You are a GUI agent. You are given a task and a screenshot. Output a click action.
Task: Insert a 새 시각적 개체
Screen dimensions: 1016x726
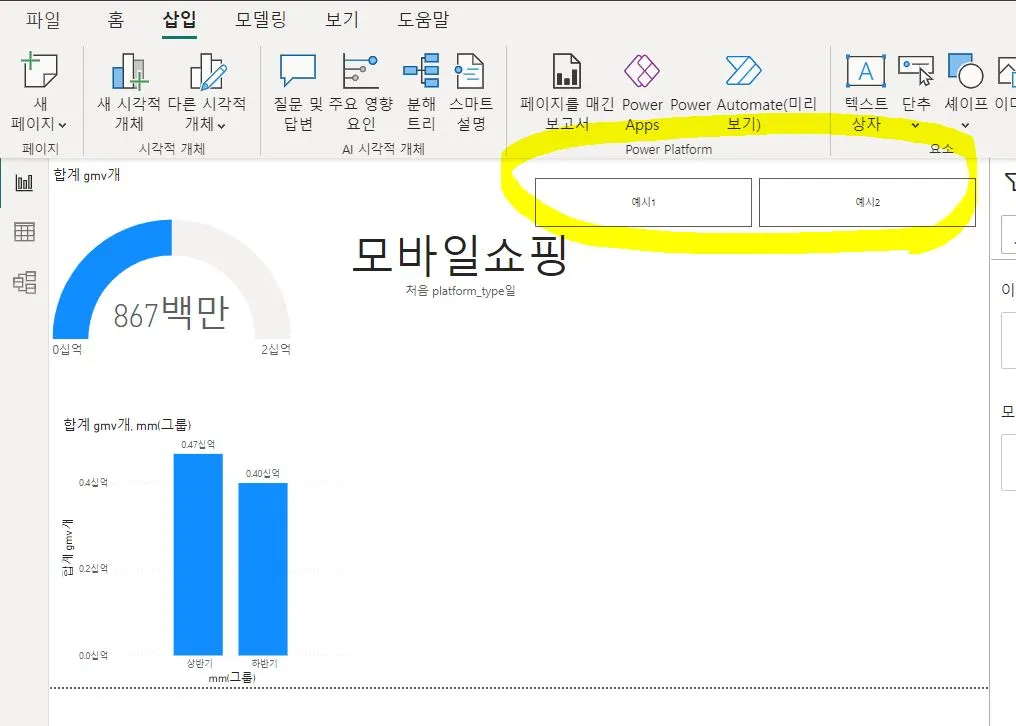pos(129,91)
